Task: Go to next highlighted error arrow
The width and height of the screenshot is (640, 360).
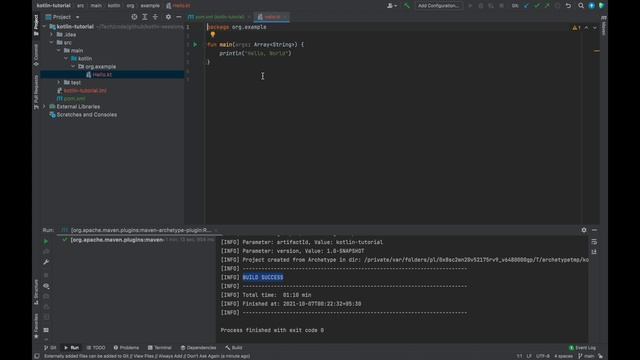Action: (x=595, y=27)
